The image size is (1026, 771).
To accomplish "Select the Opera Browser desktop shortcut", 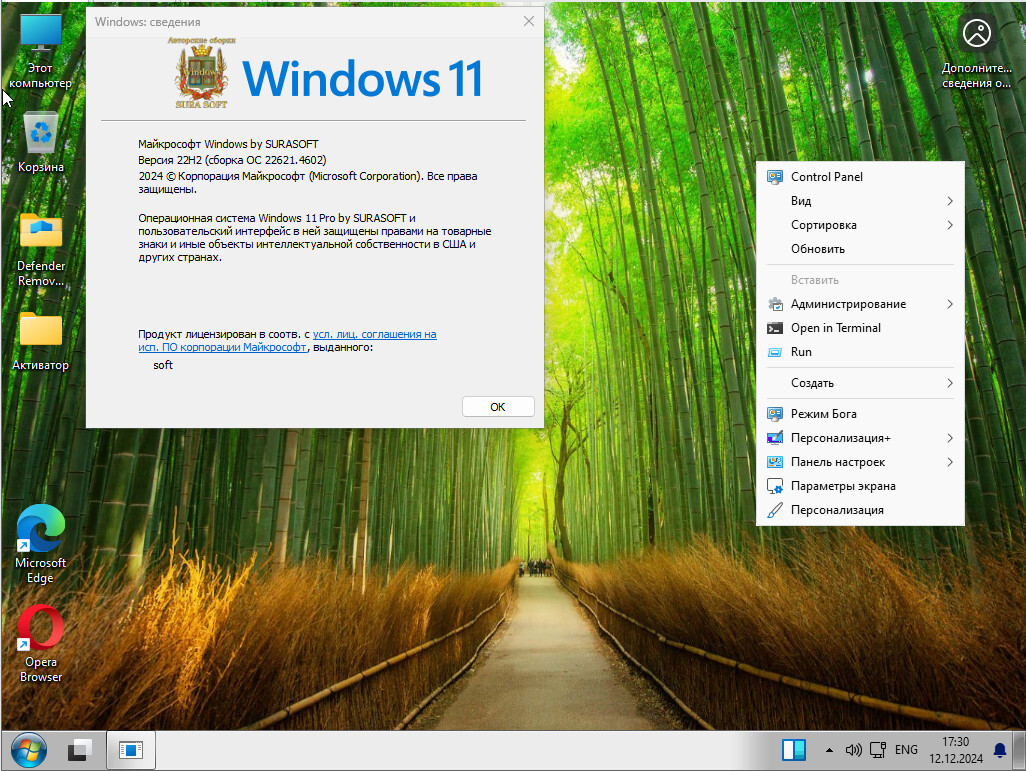I will click(41, 644).
